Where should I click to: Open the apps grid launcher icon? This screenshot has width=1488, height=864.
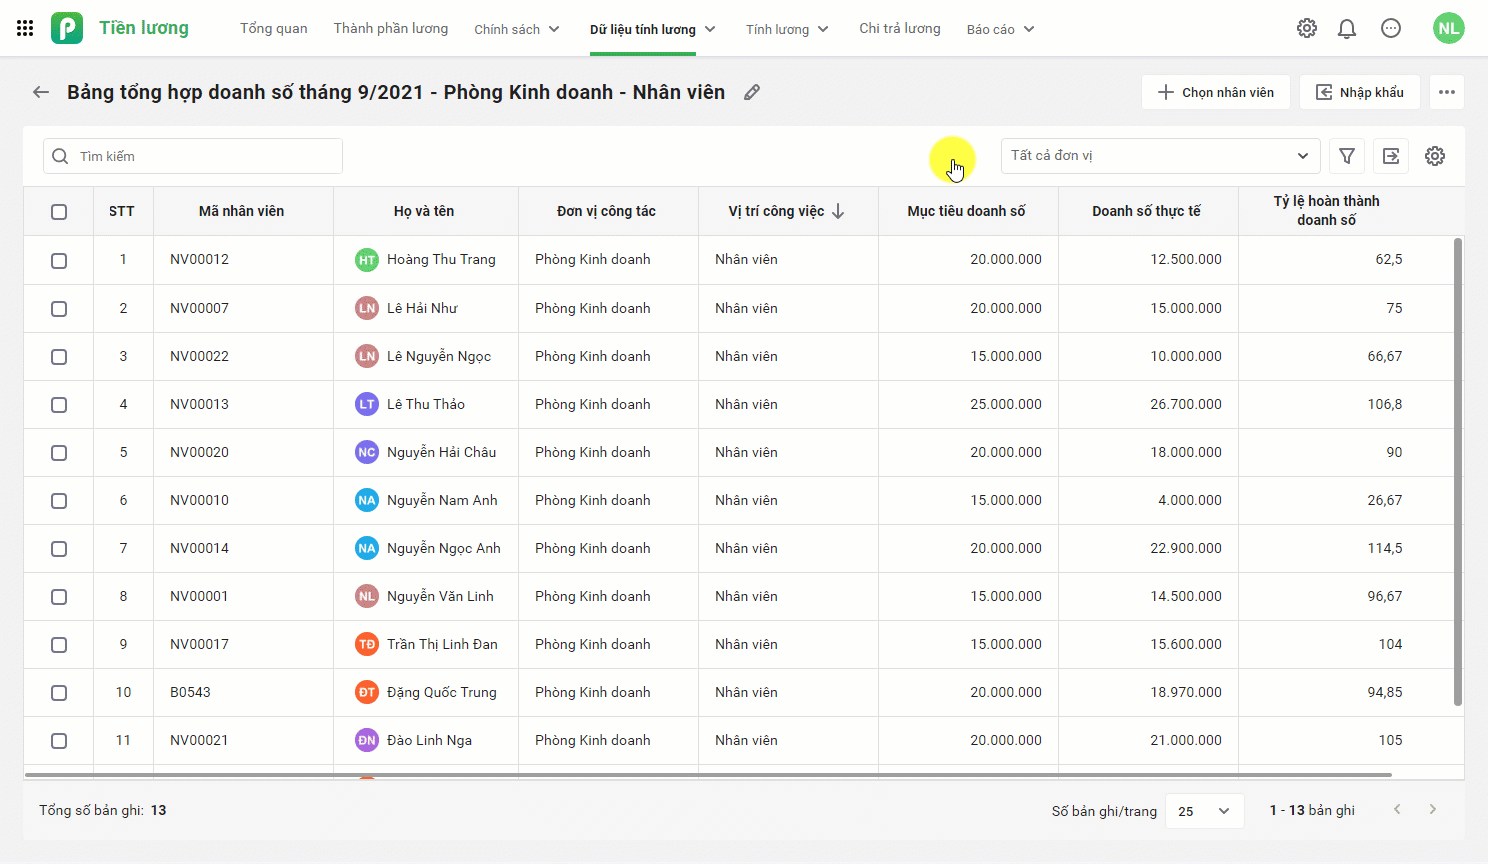click(25, 28)
